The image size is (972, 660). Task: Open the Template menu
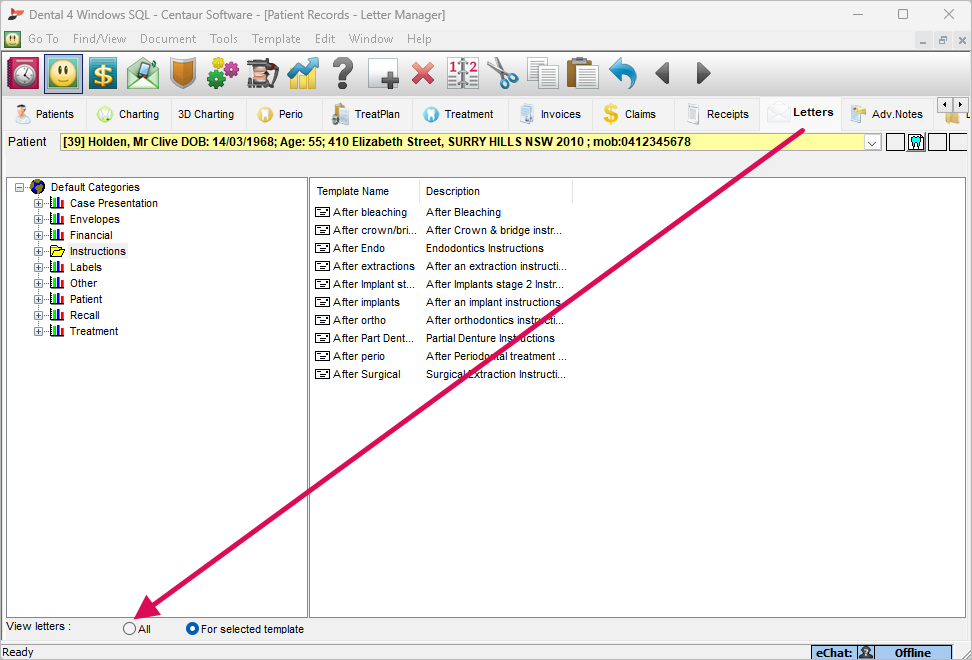276,39
